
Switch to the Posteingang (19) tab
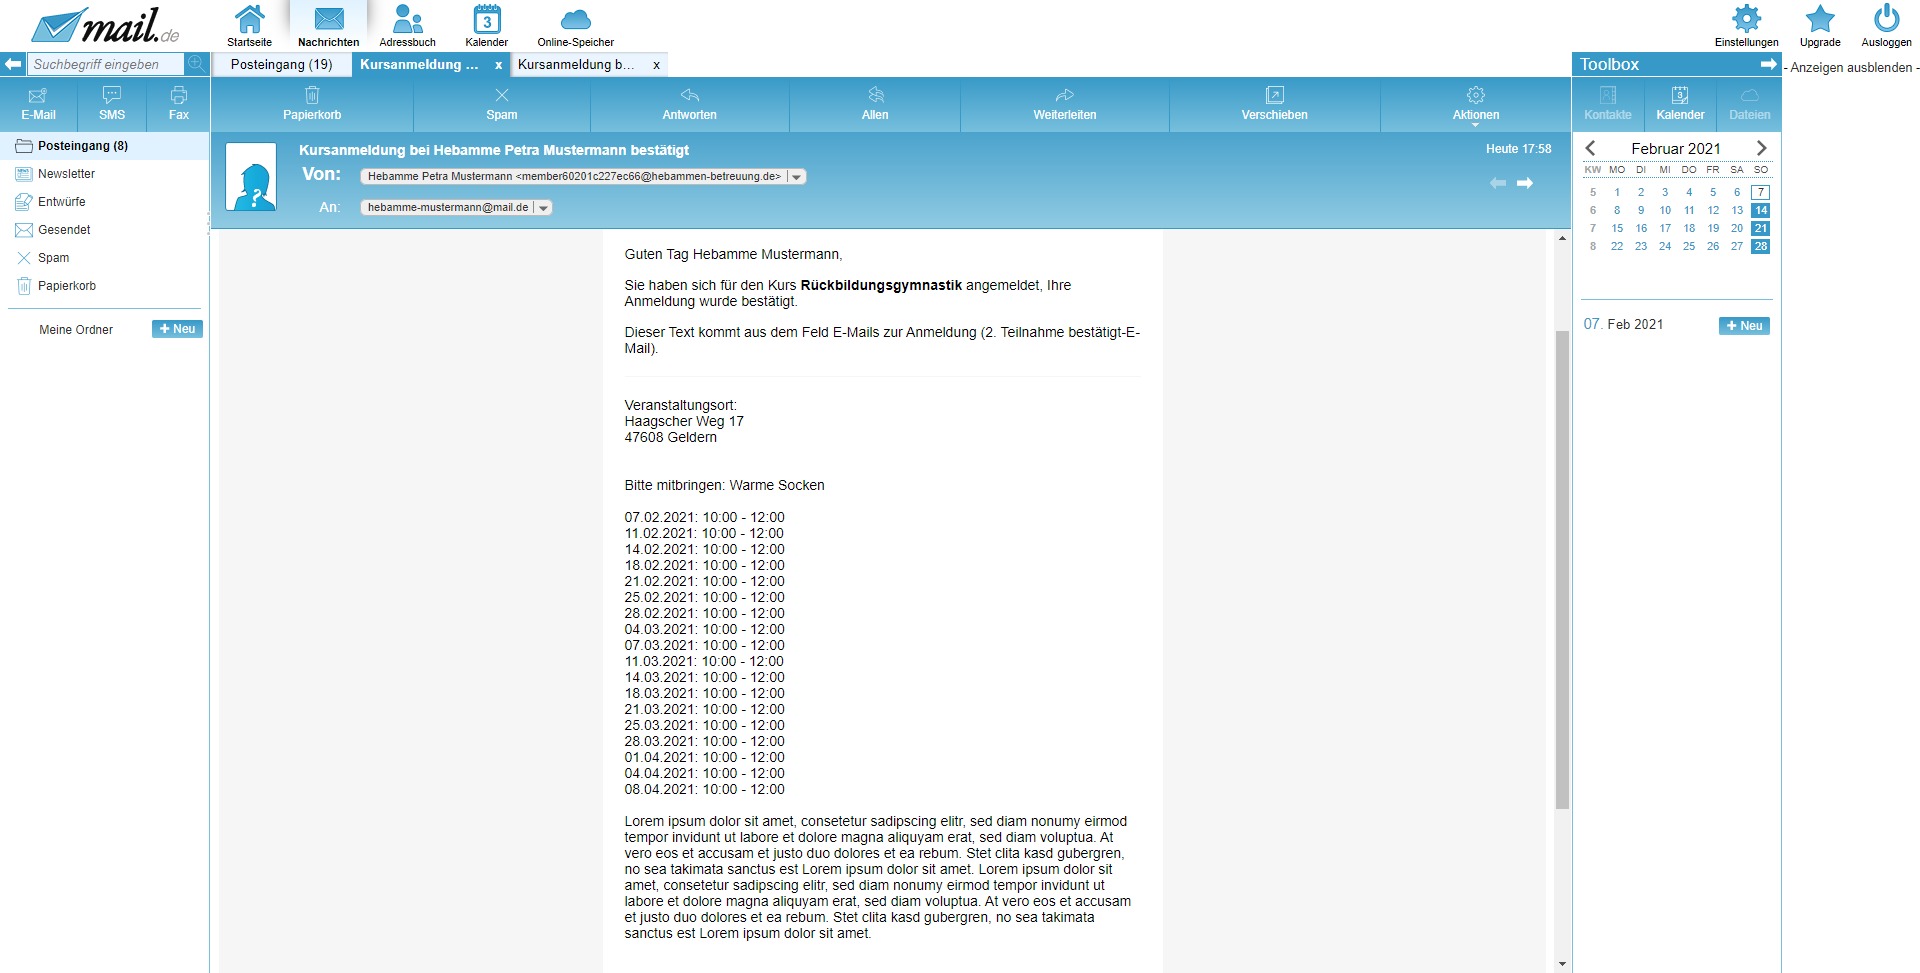coord(281,65)
